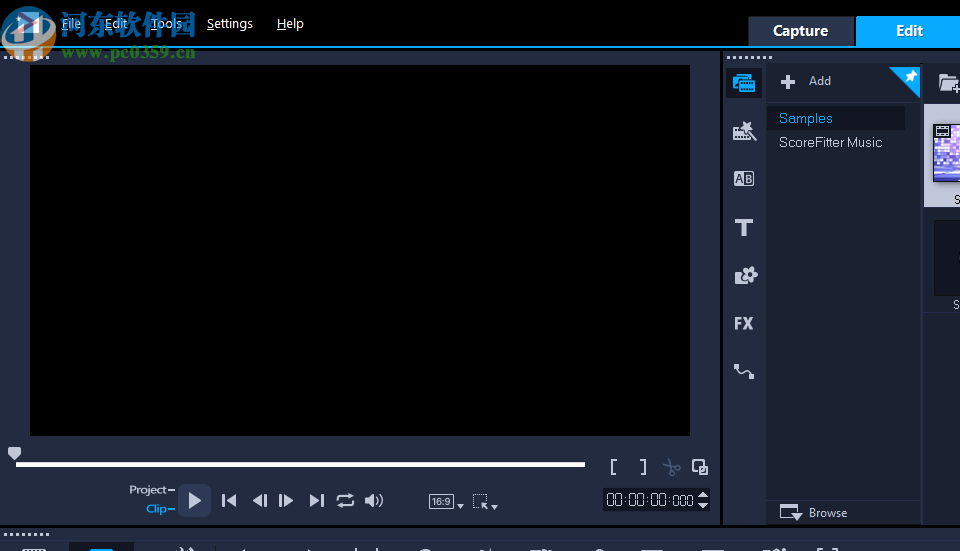Open the Media library panel
Viewport: 960px width, 551px height.
(744, 83)
